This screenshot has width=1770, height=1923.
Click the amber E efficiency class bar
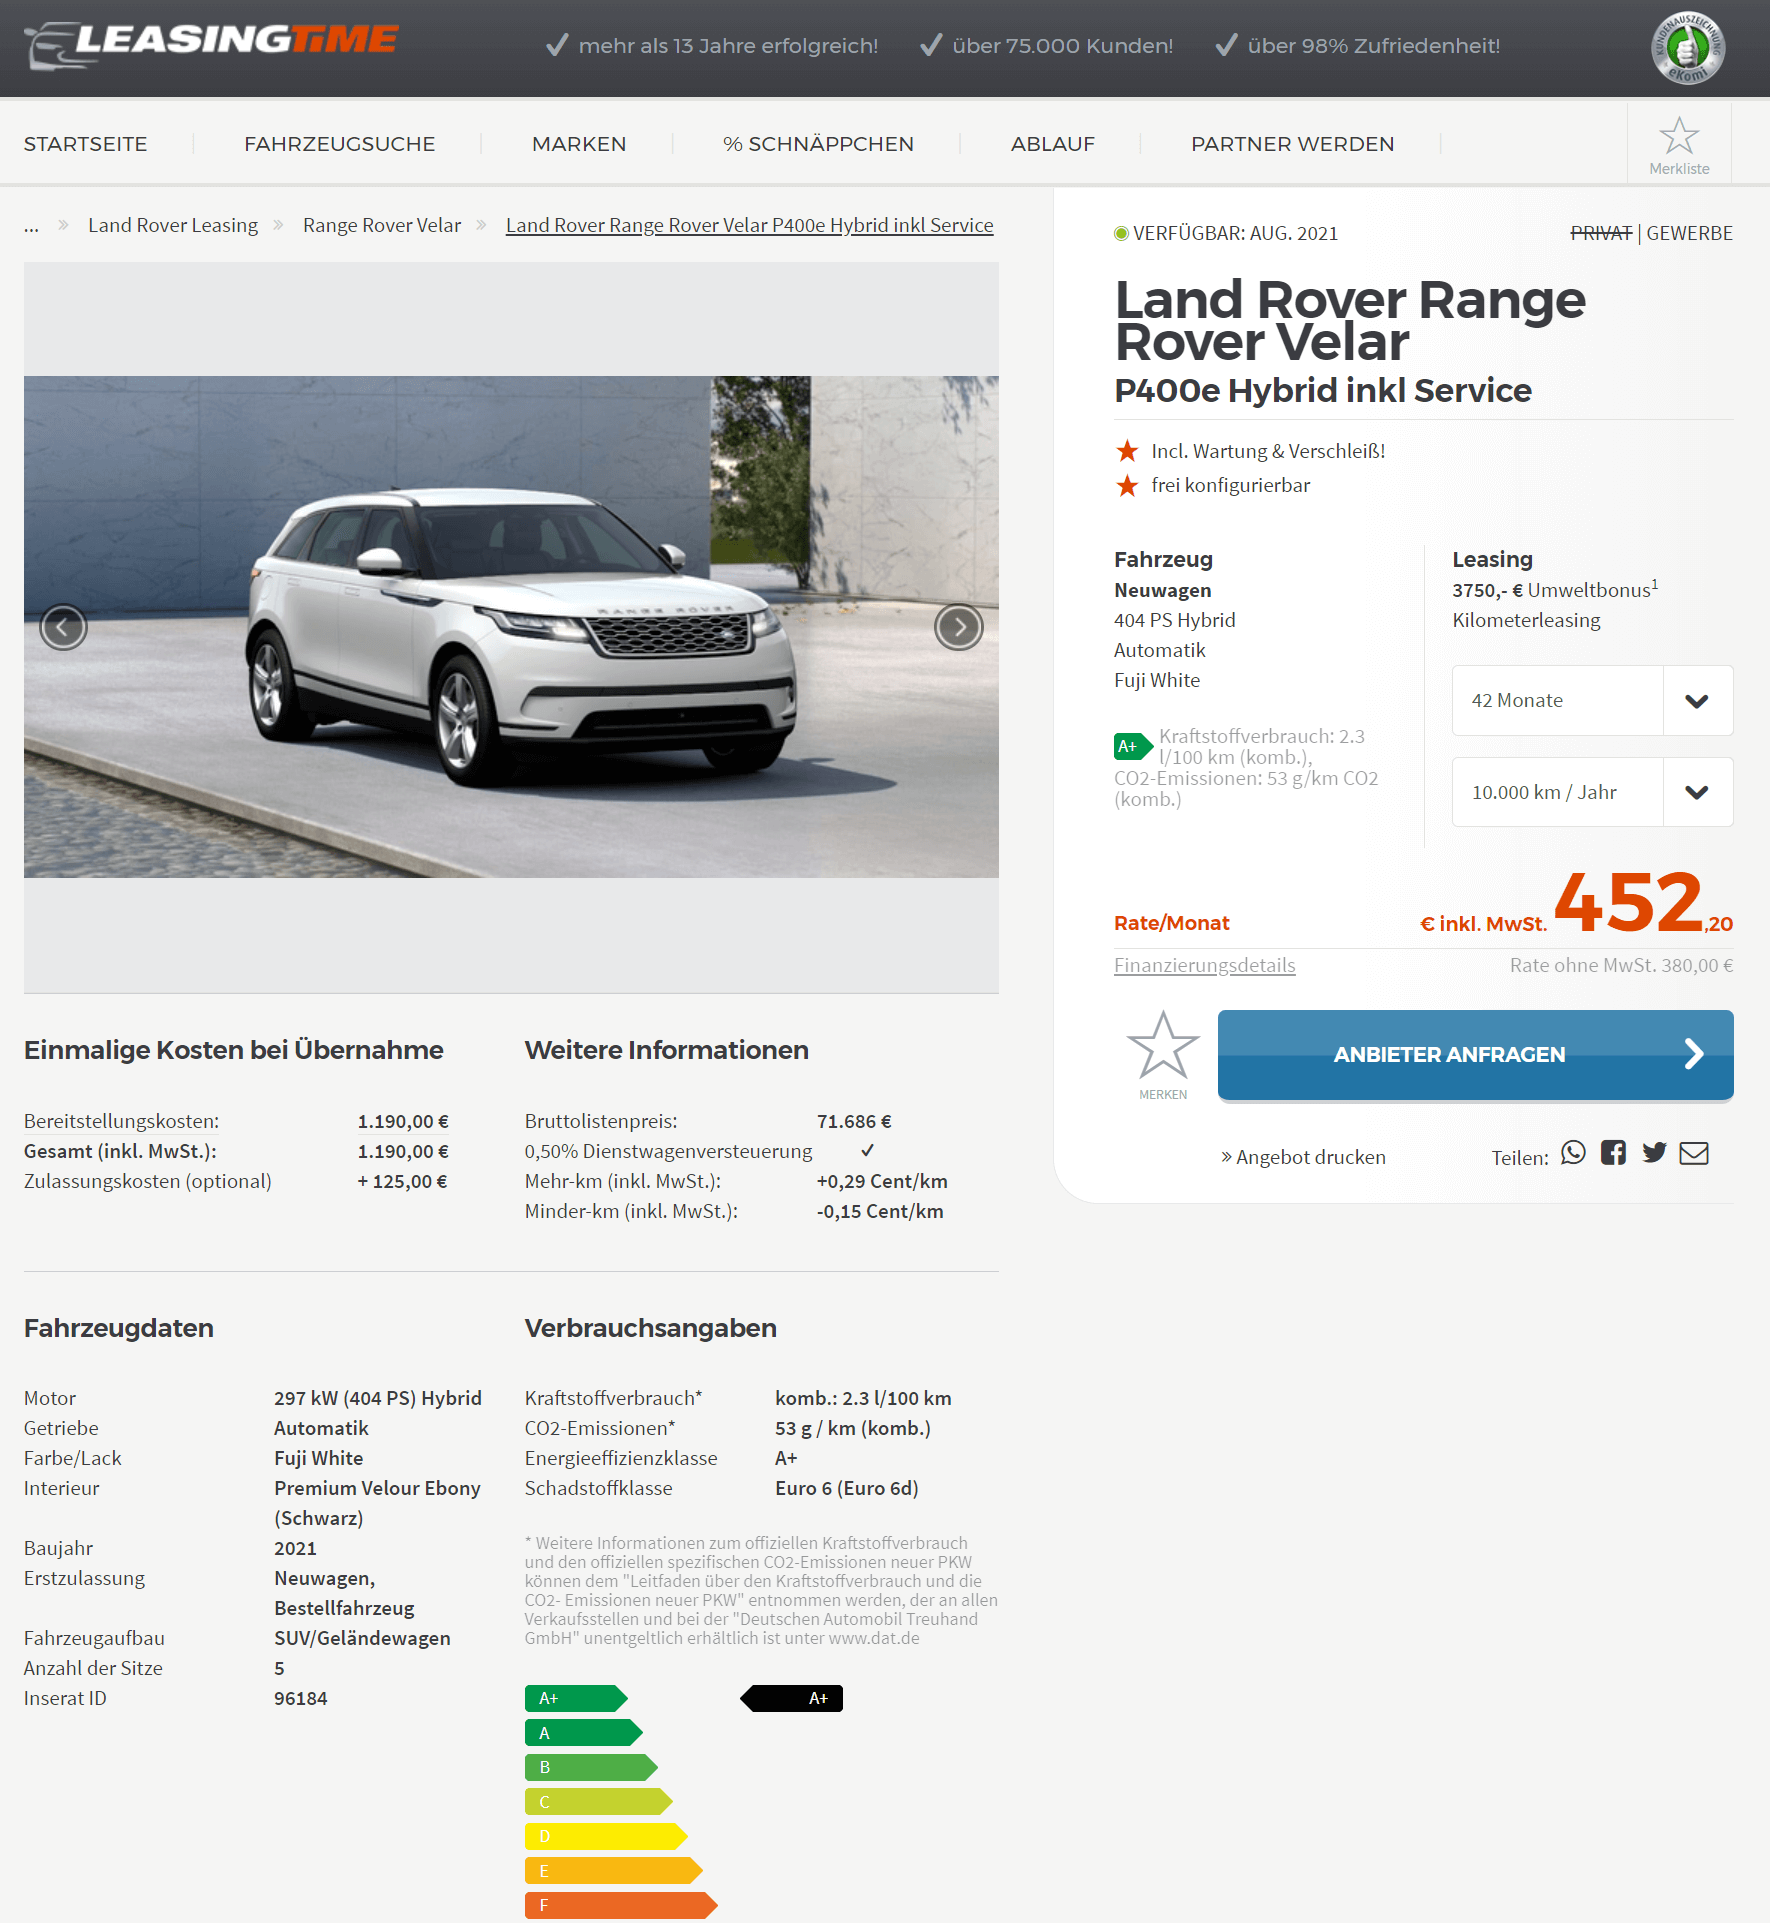614,1871
